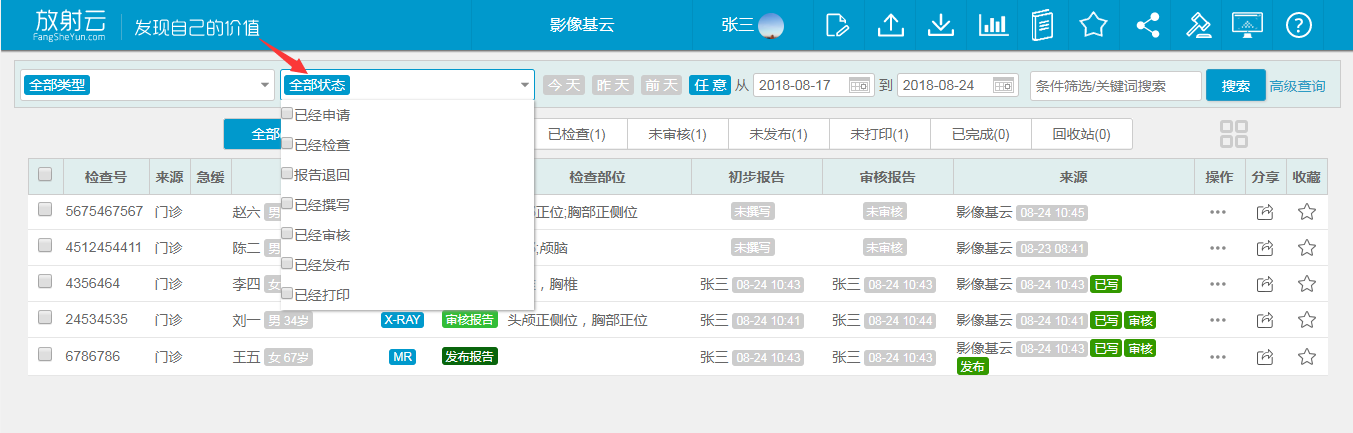Collapse the 全部状态 dropdown arrow
The height and width of the screenshot is (433, 1353).
(x=525, y=86)
